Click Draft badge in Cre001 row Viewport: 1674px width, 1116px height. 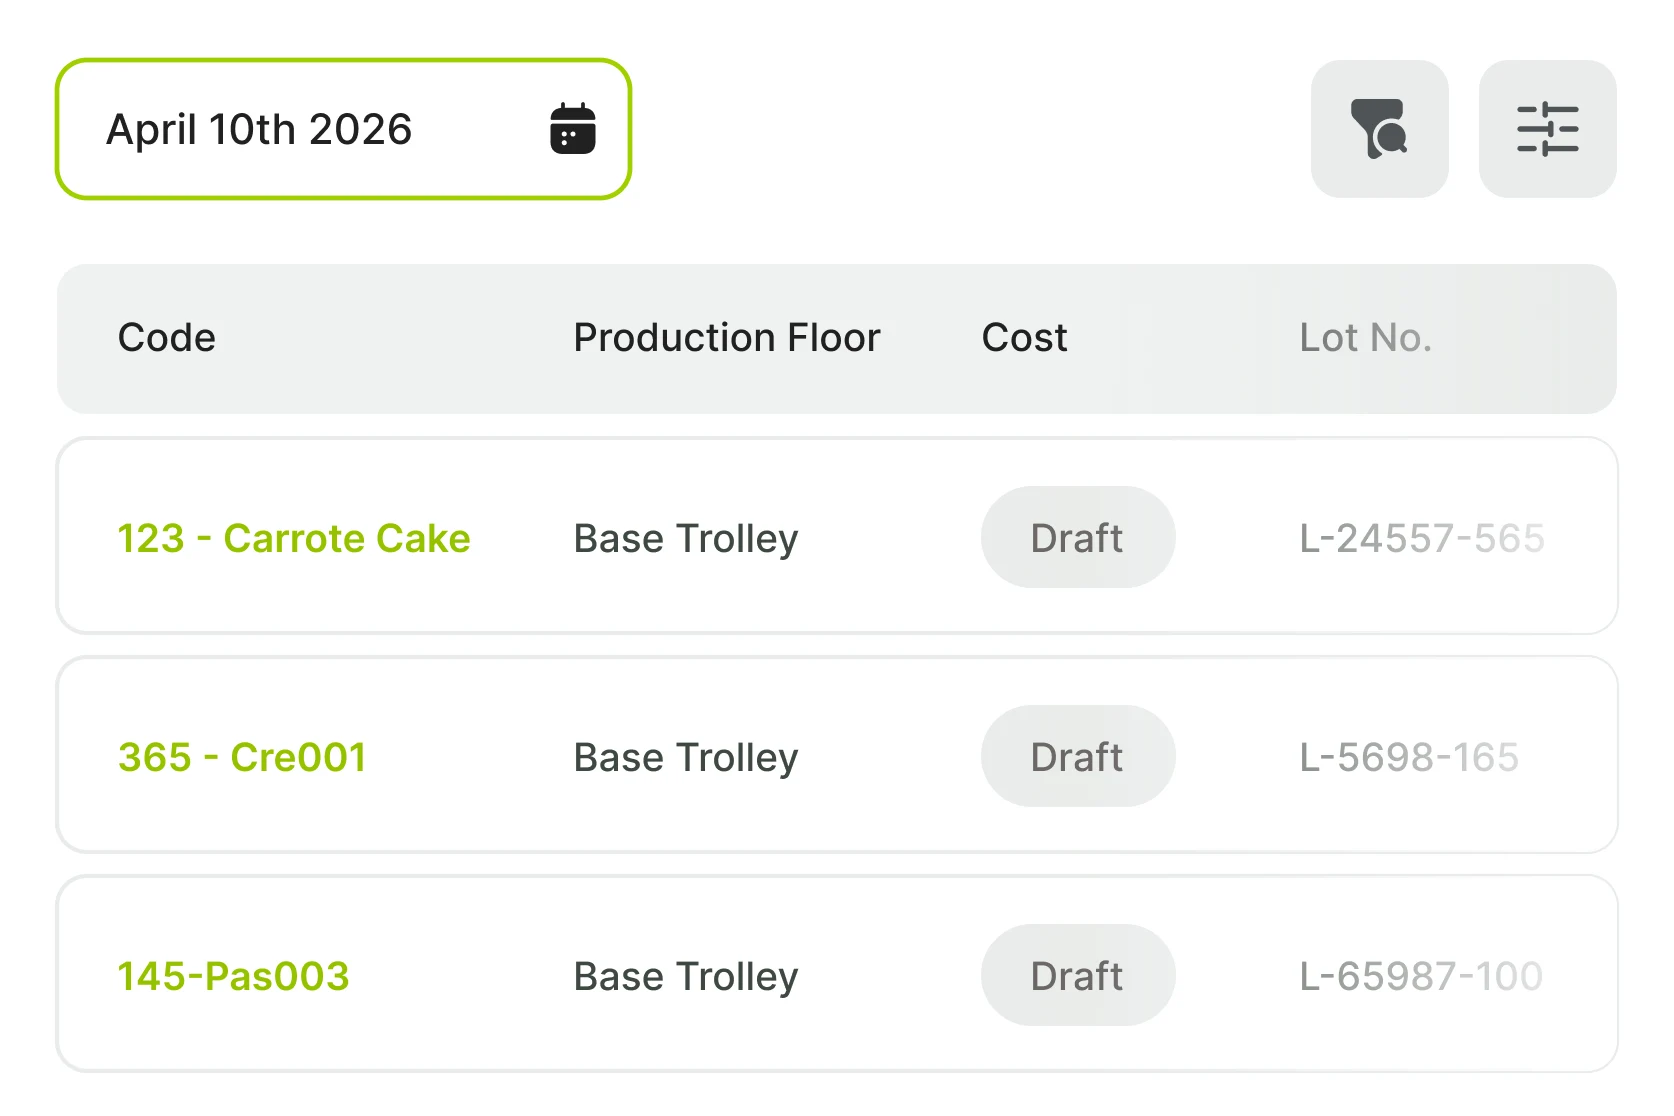point(1077,757)
